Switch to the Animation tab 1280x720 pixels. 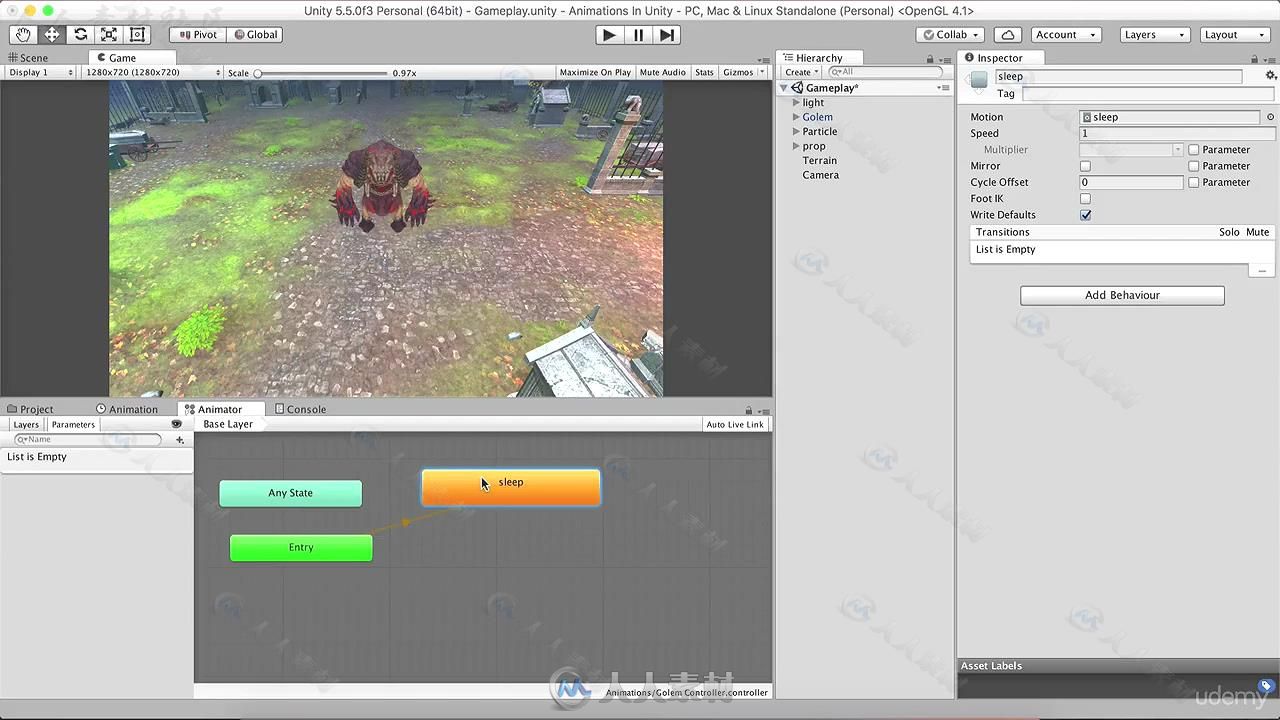click(x=127, y=409)
